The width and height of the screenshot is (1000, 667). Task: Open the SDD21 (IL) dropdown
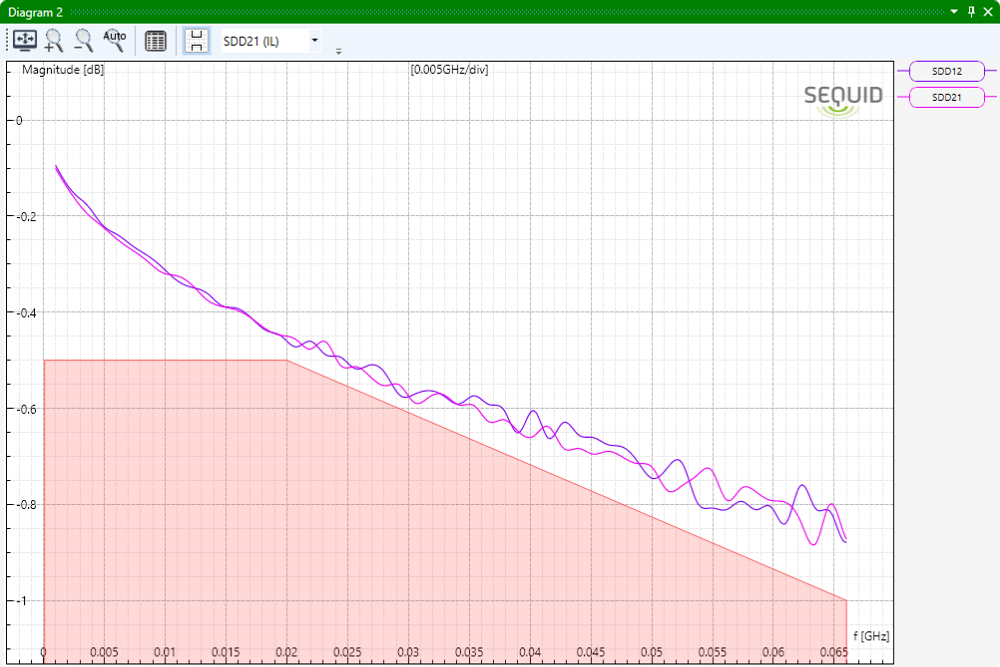pyautogui.click(x=271, y=41)
